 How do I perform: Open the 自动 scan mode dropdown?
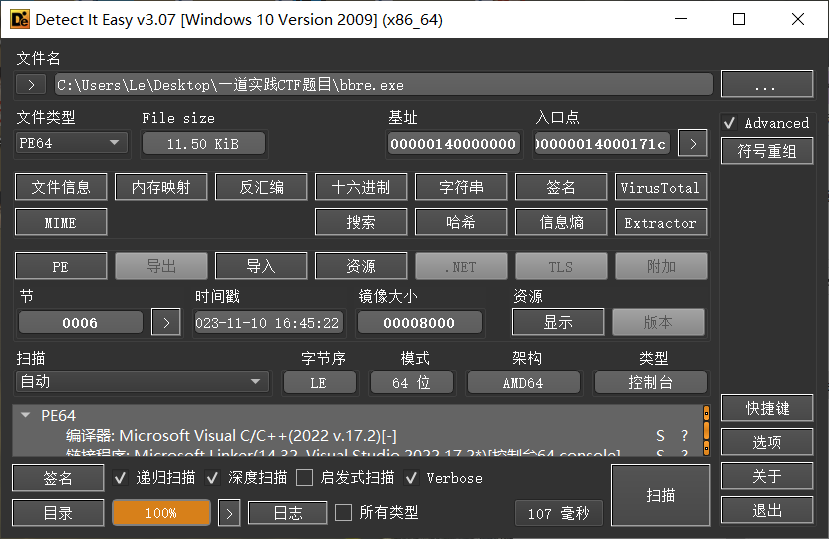142,382
